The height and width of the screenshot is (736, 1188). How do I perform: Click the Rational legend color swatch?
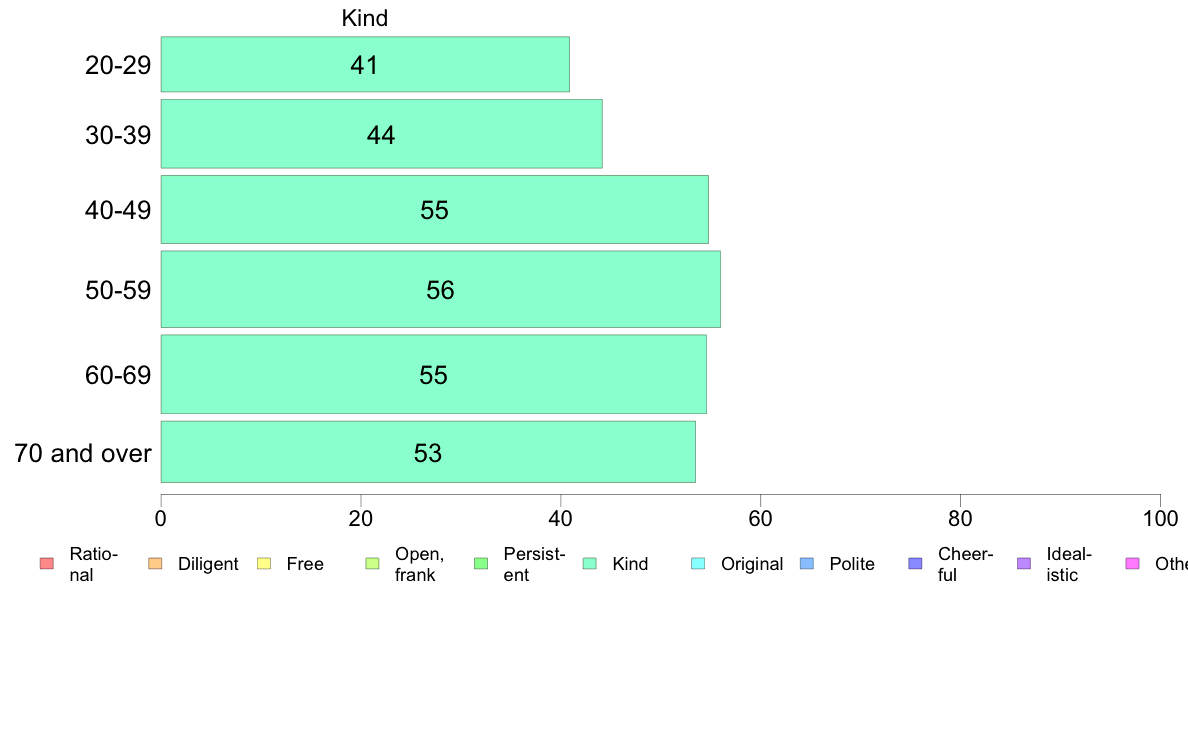47,563
